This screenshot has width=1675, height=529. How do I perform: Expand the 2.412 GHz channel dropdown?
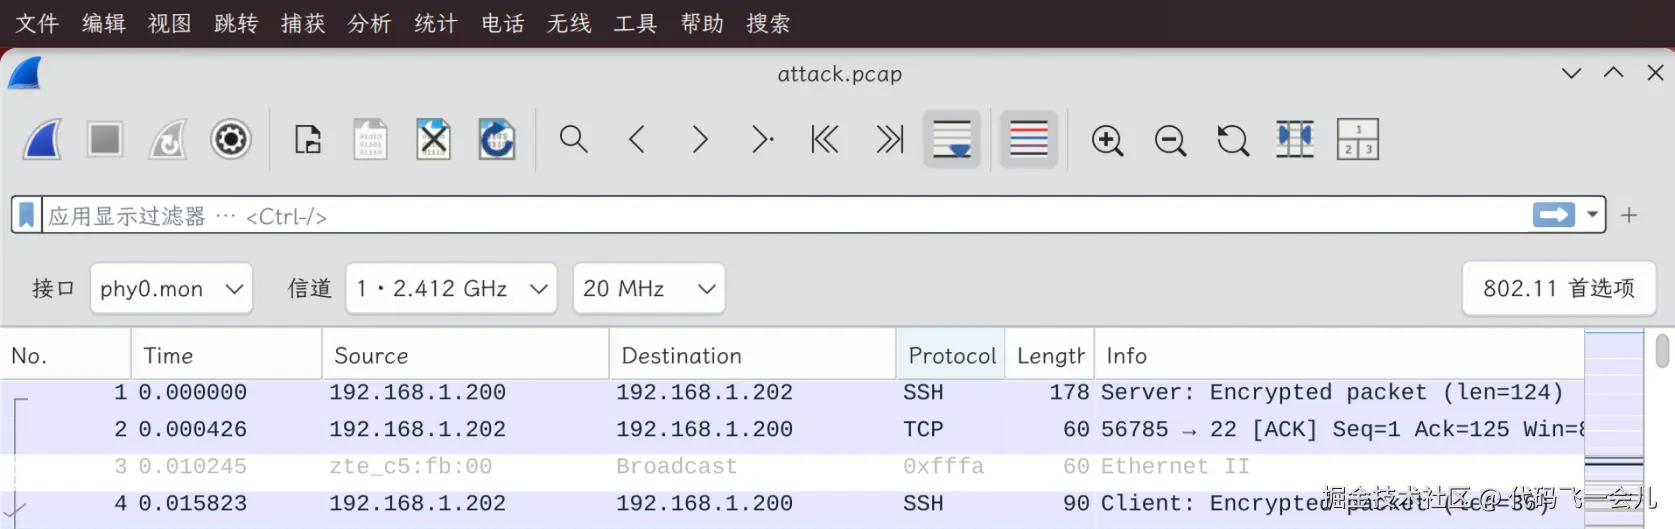click(451, 289)
